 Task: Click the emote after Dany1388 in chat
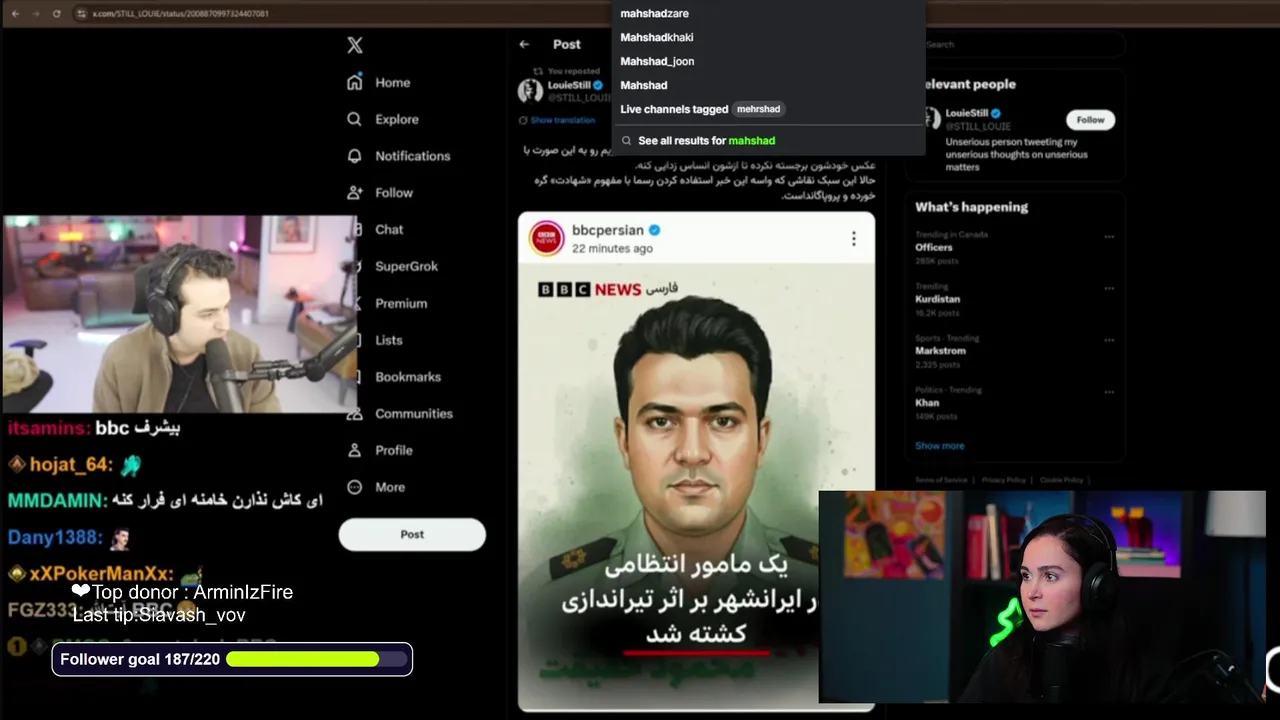click(119, 539)
